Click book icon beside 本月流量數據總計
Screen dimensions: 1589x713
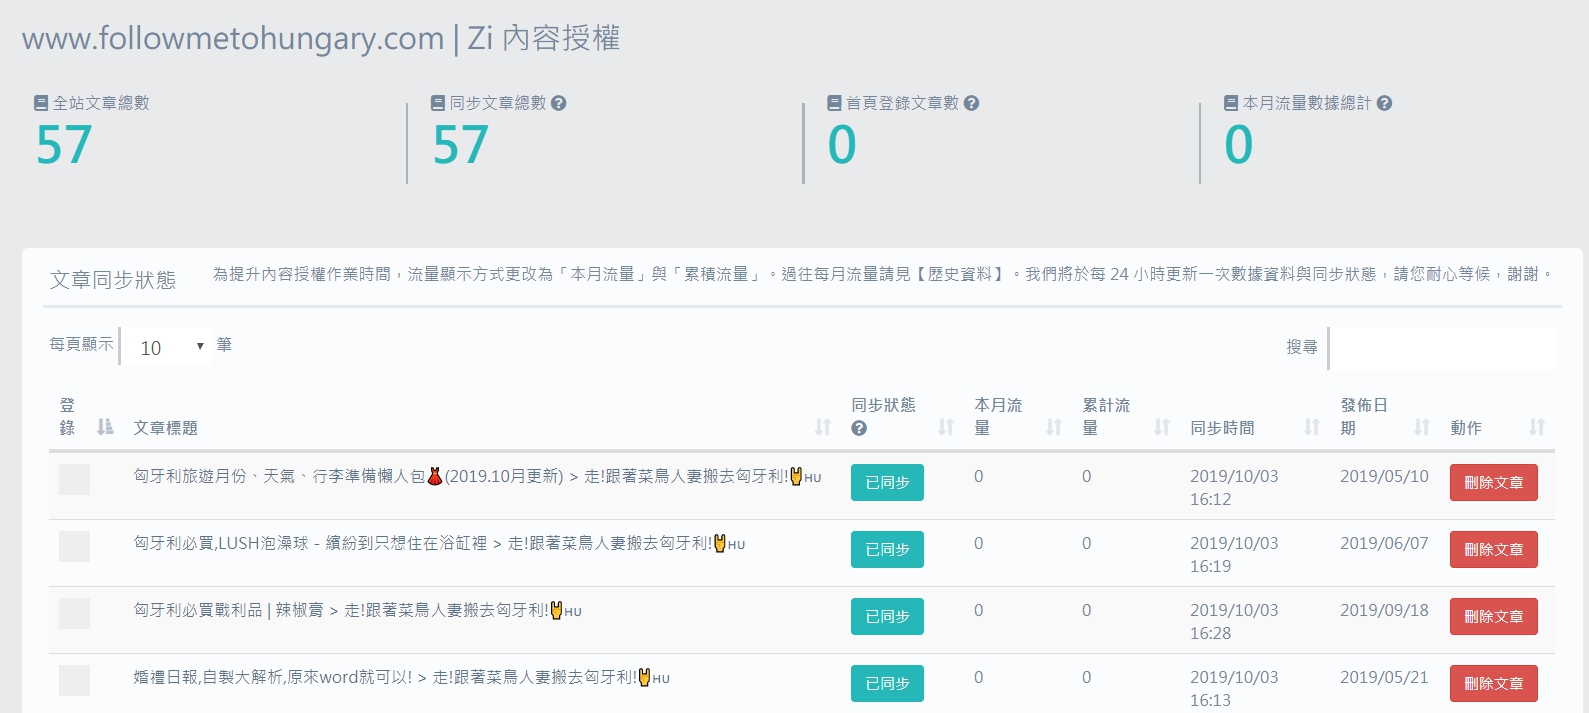coord(1231,103)
